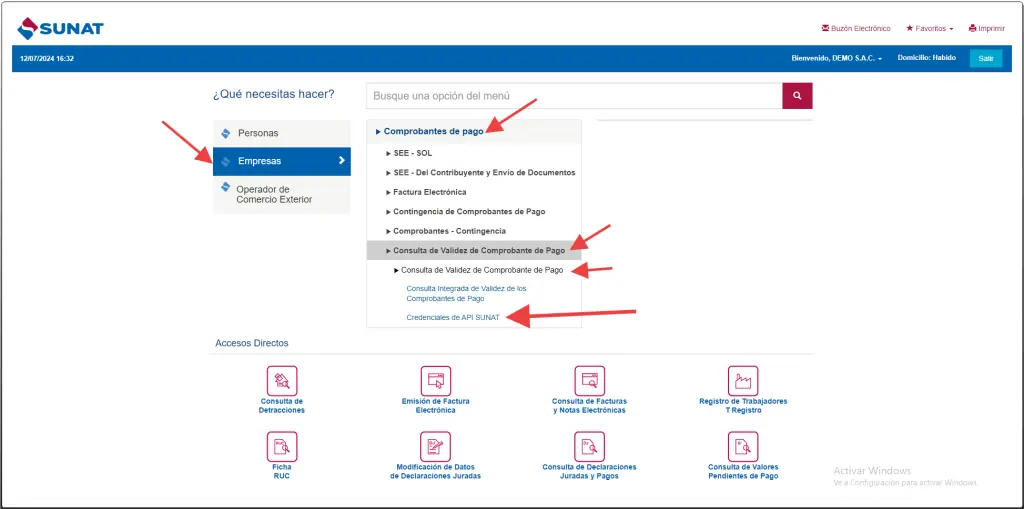Click the Accesos Directos heading
Screen dimensions: 1024x509
[x=251, y=343]
